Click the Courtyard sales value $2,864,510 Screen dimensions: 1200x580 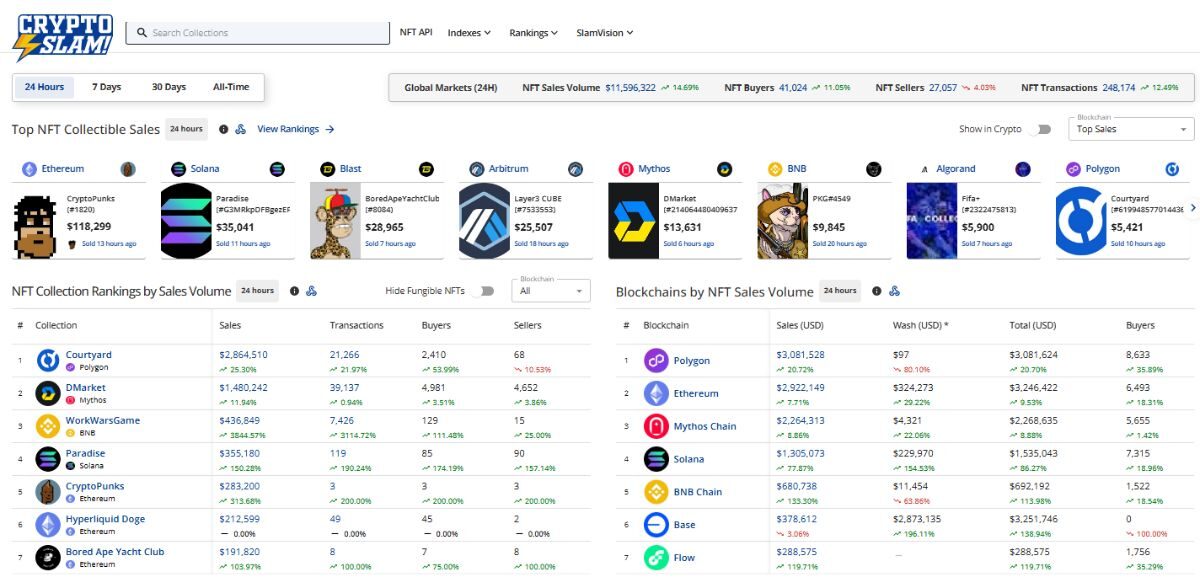[x=243, y=355]
